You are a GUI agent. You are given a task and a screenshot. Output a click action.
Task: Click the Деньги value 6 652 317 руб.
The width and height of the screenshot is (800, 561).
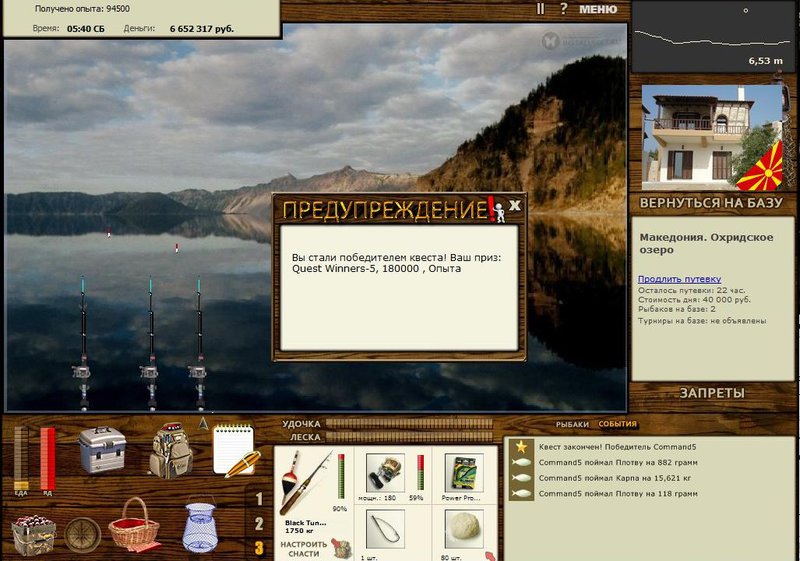pyautogui.click(x=202, y=29)
